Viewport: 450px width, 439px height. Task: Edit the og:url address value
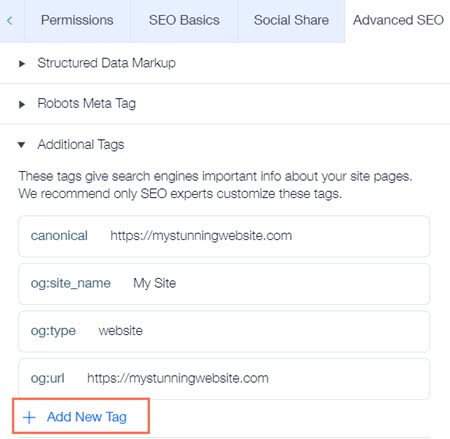point(178,378)
